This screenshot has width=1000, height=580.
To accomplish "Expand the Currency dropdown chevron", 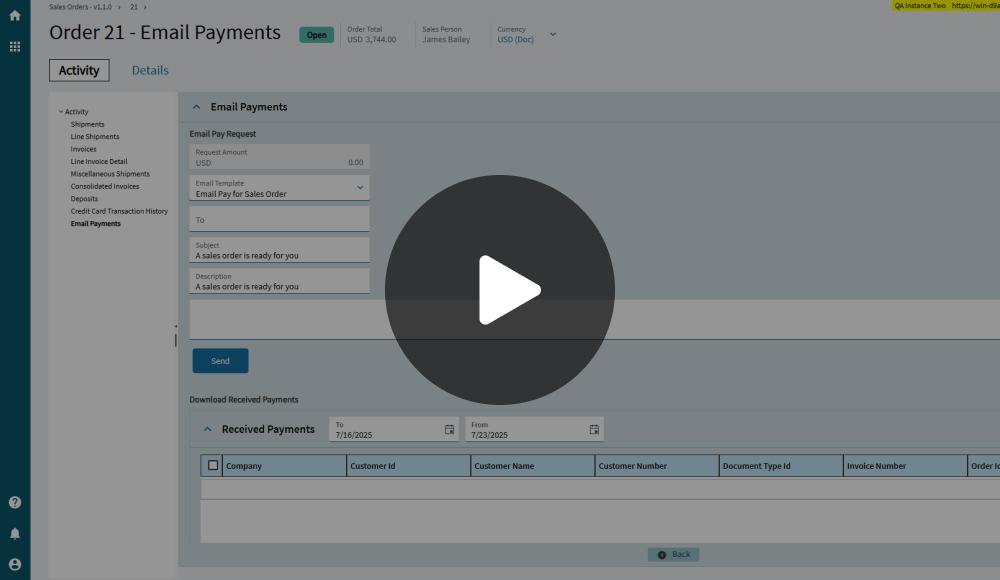I will [x=553, y=35].
